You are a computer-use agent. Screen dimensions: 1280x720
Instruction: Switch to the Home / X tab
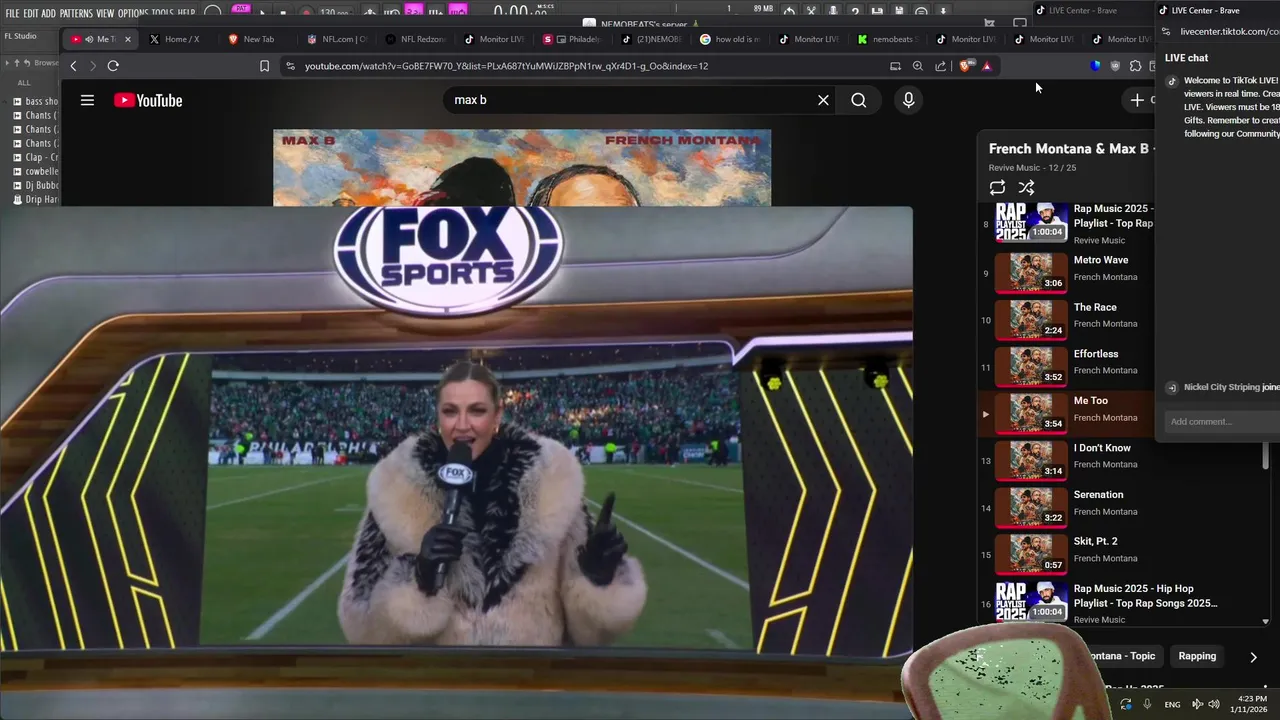point(180,39)
